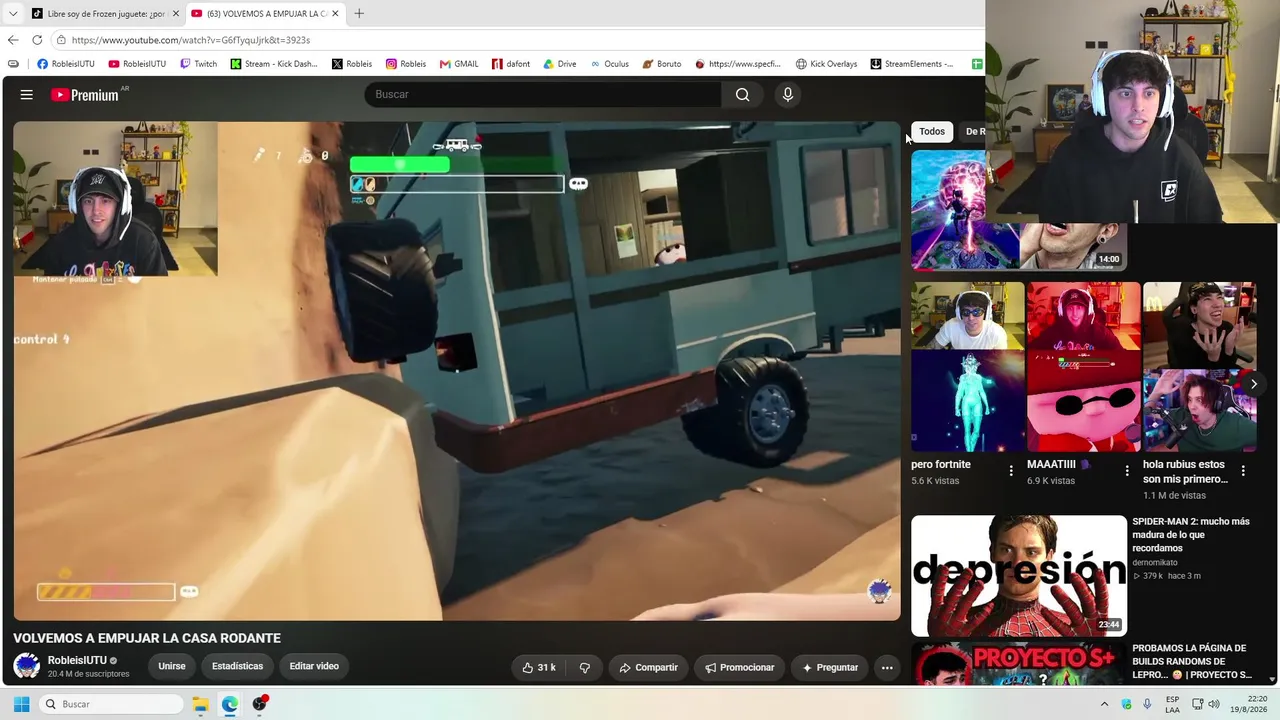Image resolution: width=1280 pixels, height=720 pixels.
Task: Start voice search with the microphone icon
Action: pyautogui.click(x=788, y=95)
